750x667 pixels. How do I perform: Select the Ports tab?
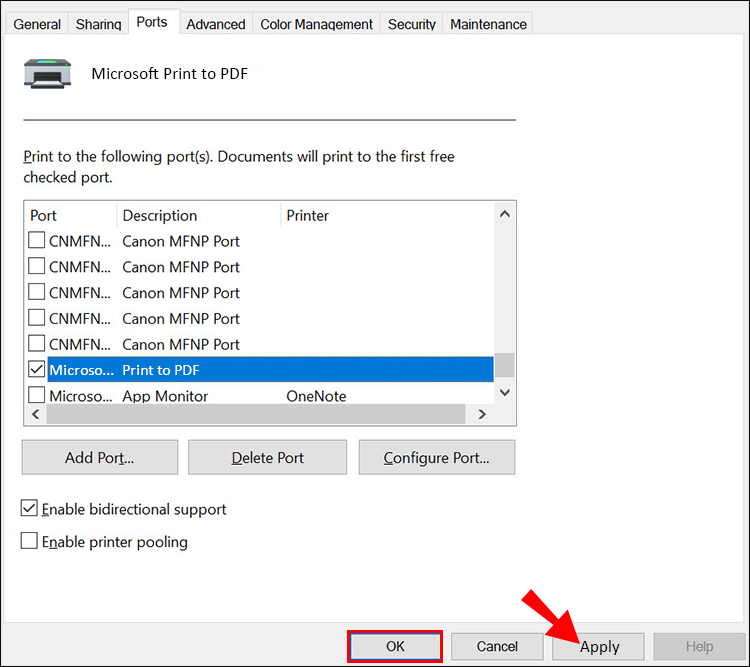(152, 22)
